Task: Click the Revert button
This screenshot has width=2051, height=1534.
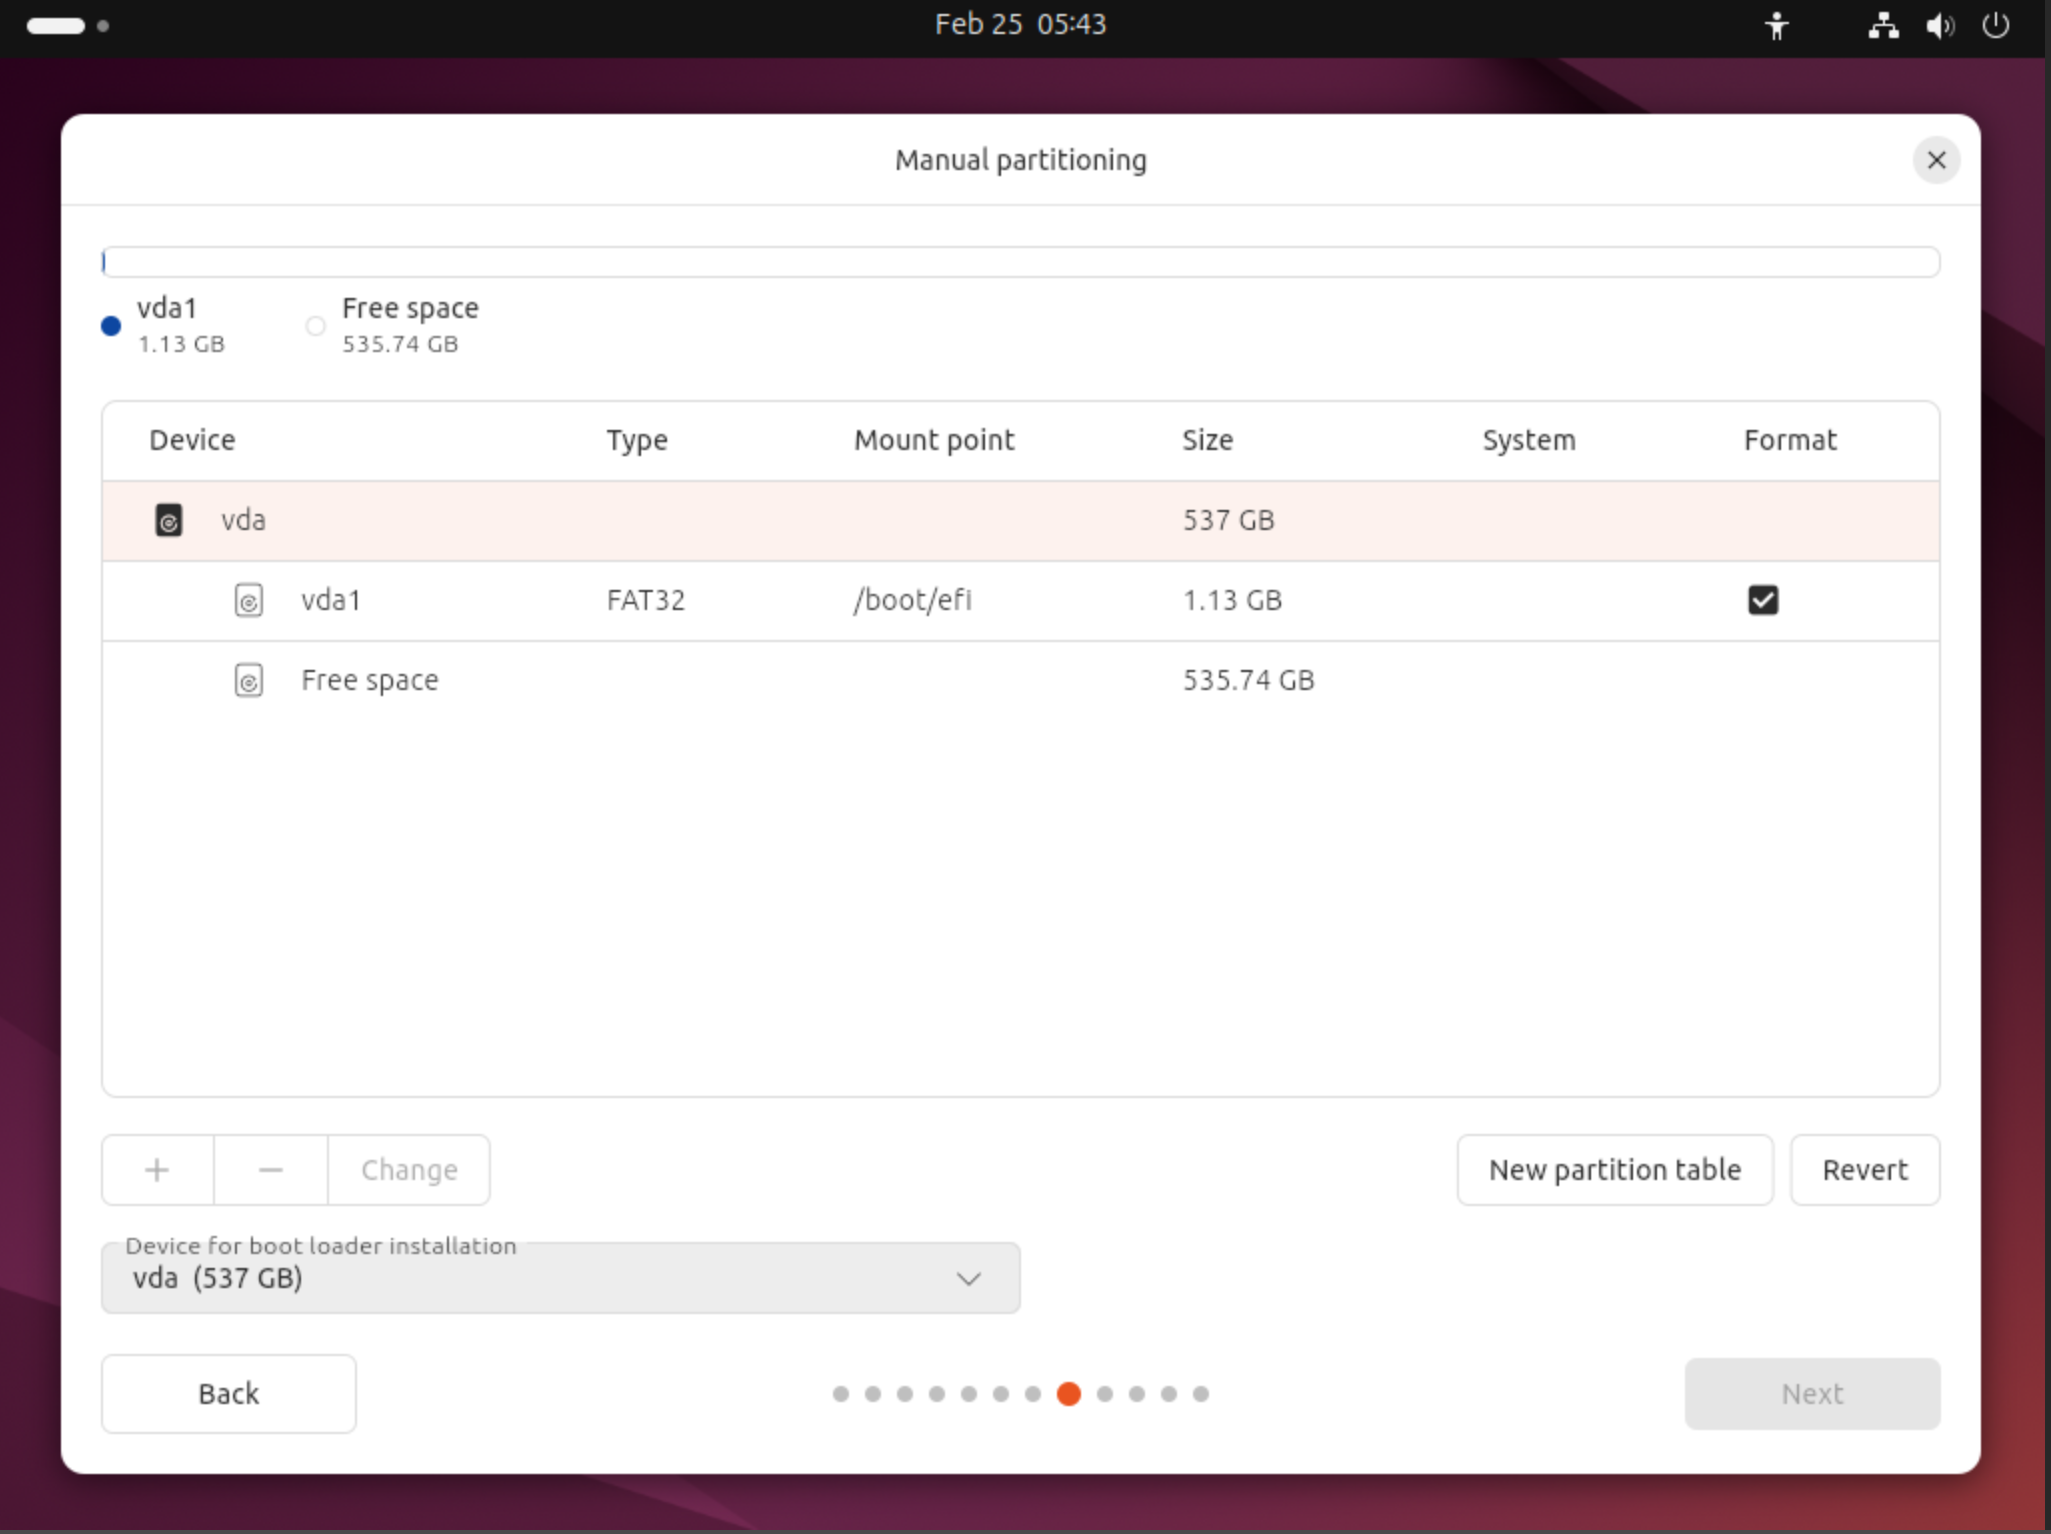Action: [1864, 1169]
